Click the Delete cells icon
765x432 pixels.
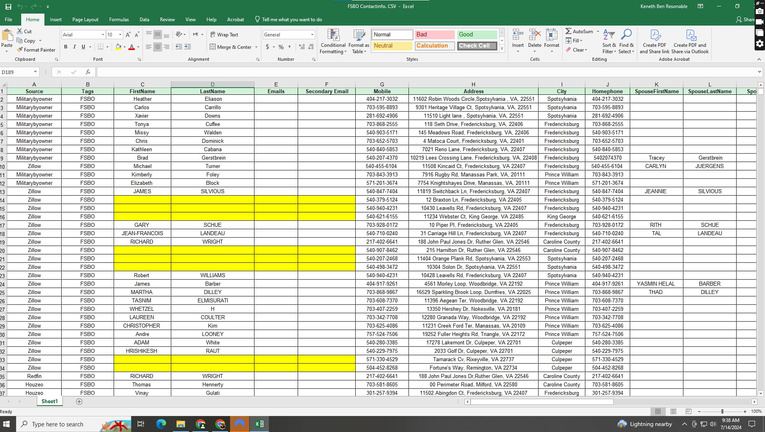(x=535, y=35)
